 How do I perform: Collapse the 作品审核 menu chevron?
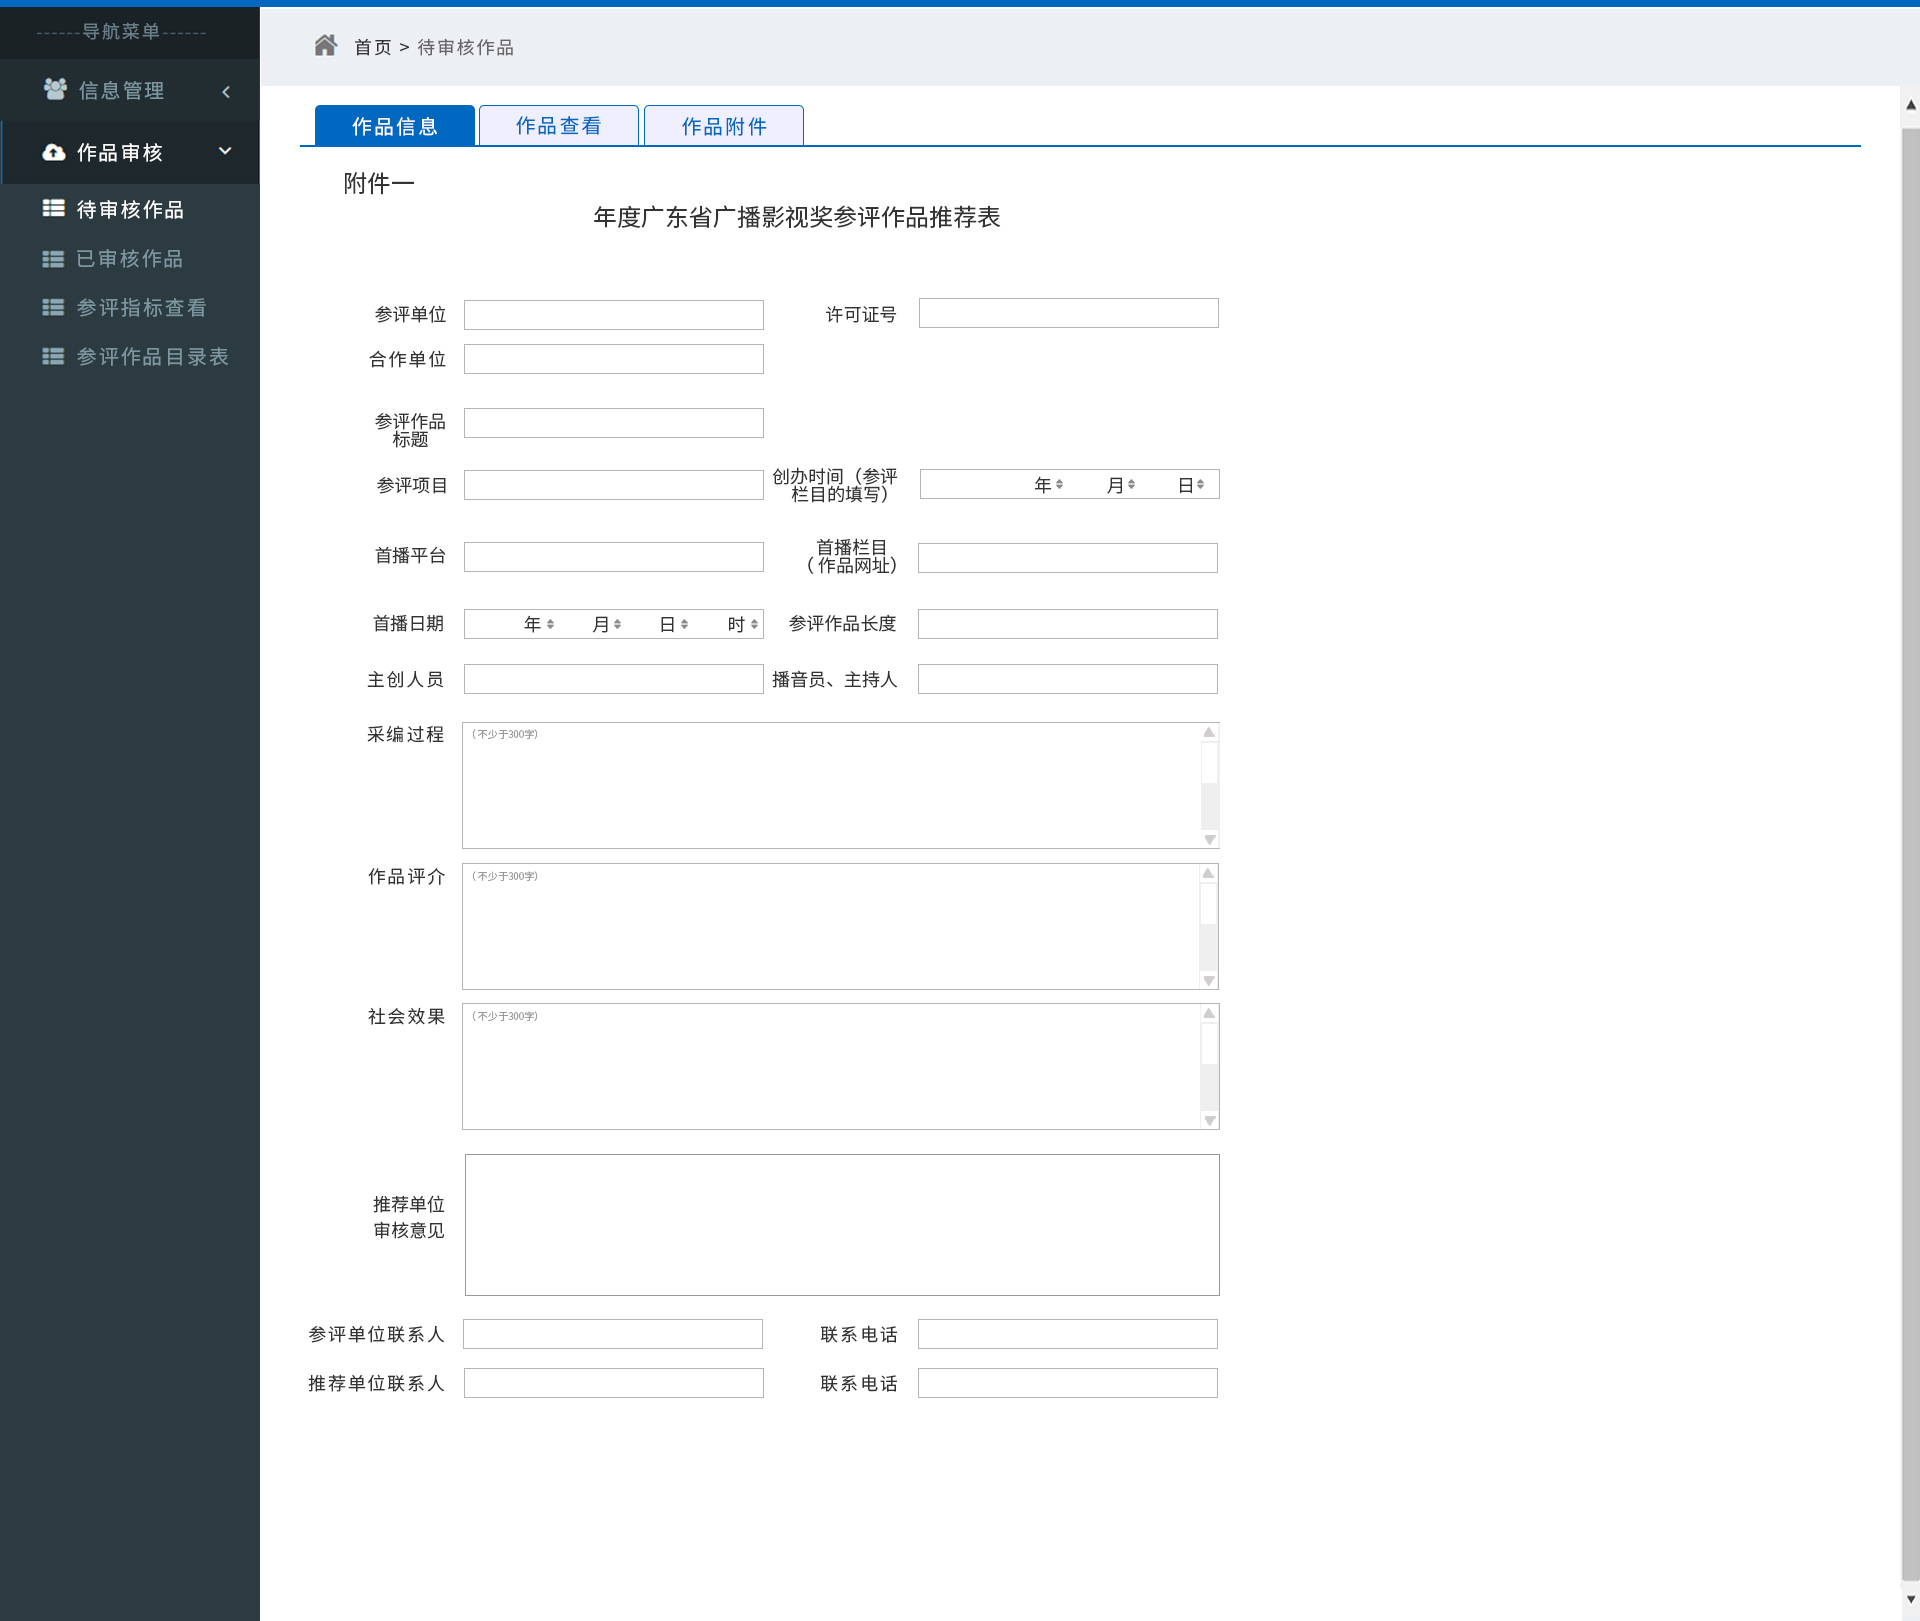point(225,151)
